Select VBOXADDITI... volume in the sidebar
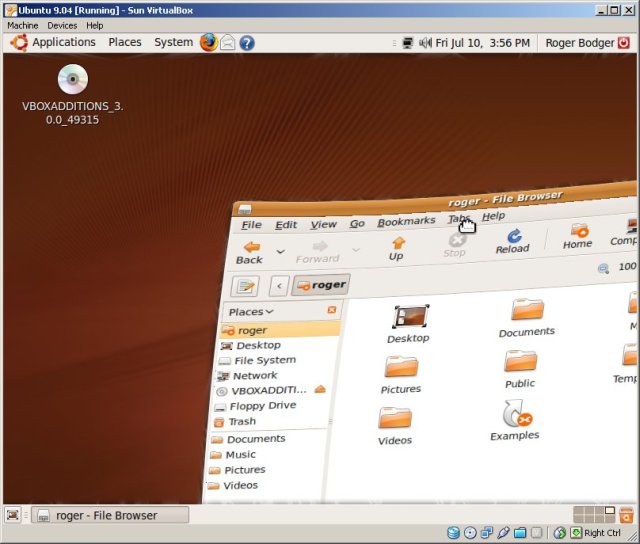Screen dimensions: 640x544 [x=263, y=391]
